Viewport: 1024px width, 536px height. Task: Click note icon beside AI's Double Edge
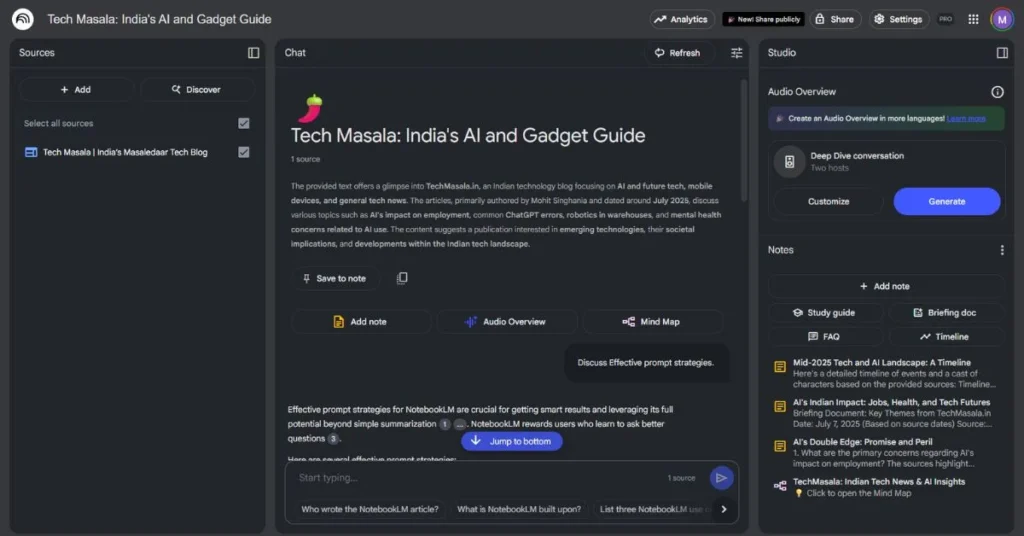coord(780,446)
